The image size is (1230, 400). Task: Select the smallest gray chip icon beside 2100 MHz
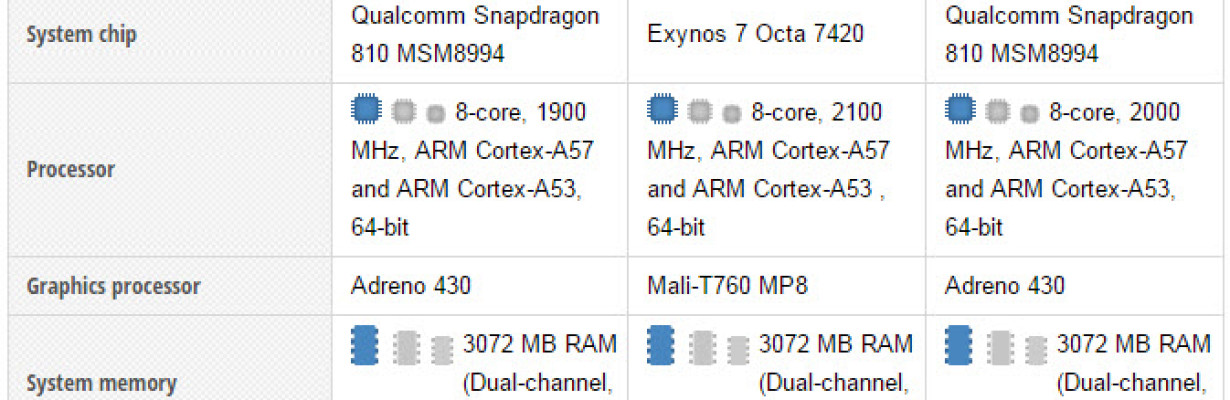(732, 111)
